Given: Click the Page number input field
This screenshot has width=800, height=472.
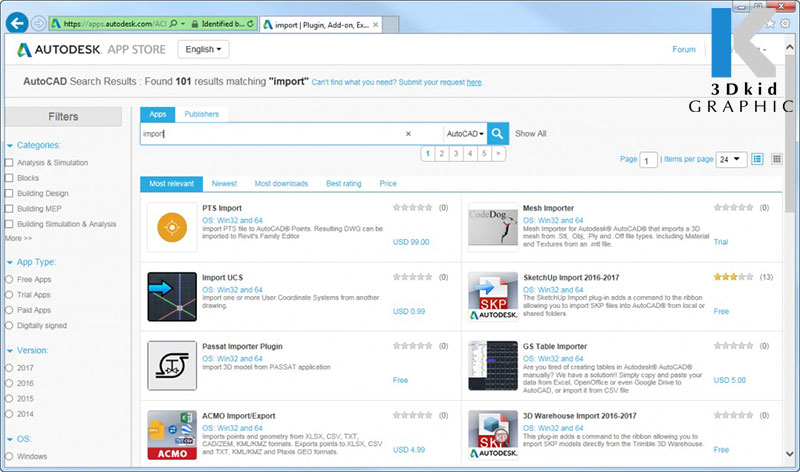Looking at the screenshot, I should [x=648, y=160].
